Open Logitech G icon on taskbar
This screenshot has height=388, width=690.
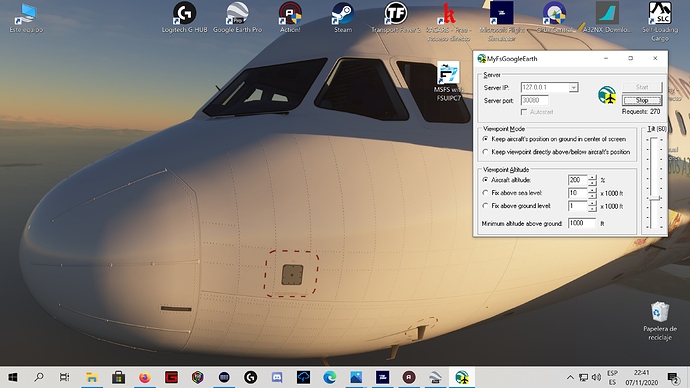click(x=250, y=377)
